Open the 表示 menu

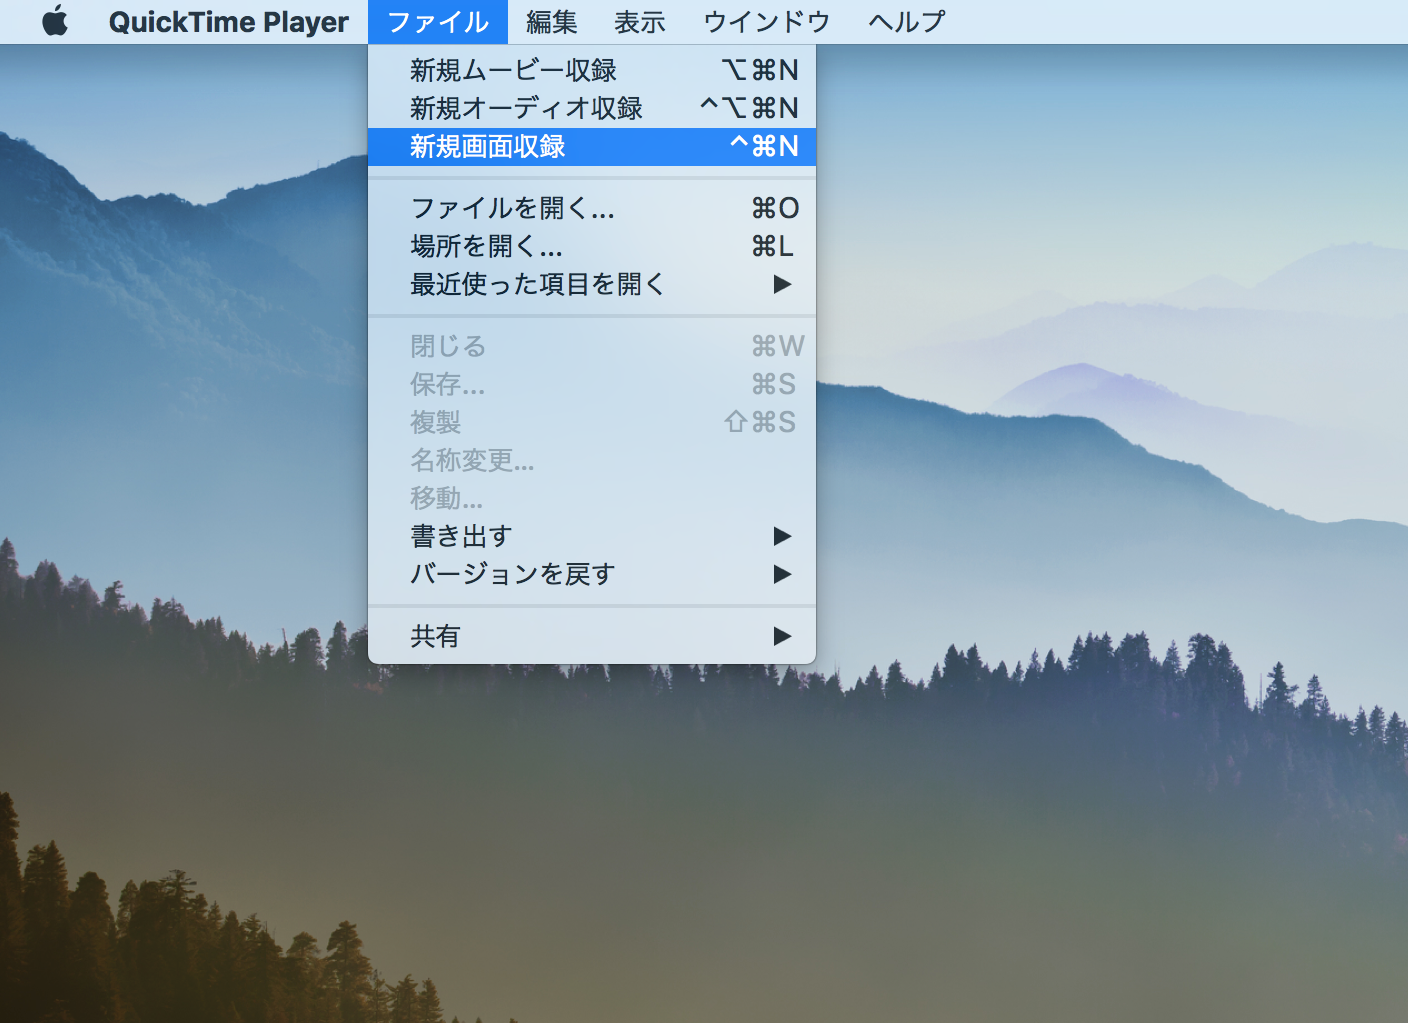(639, 21)
